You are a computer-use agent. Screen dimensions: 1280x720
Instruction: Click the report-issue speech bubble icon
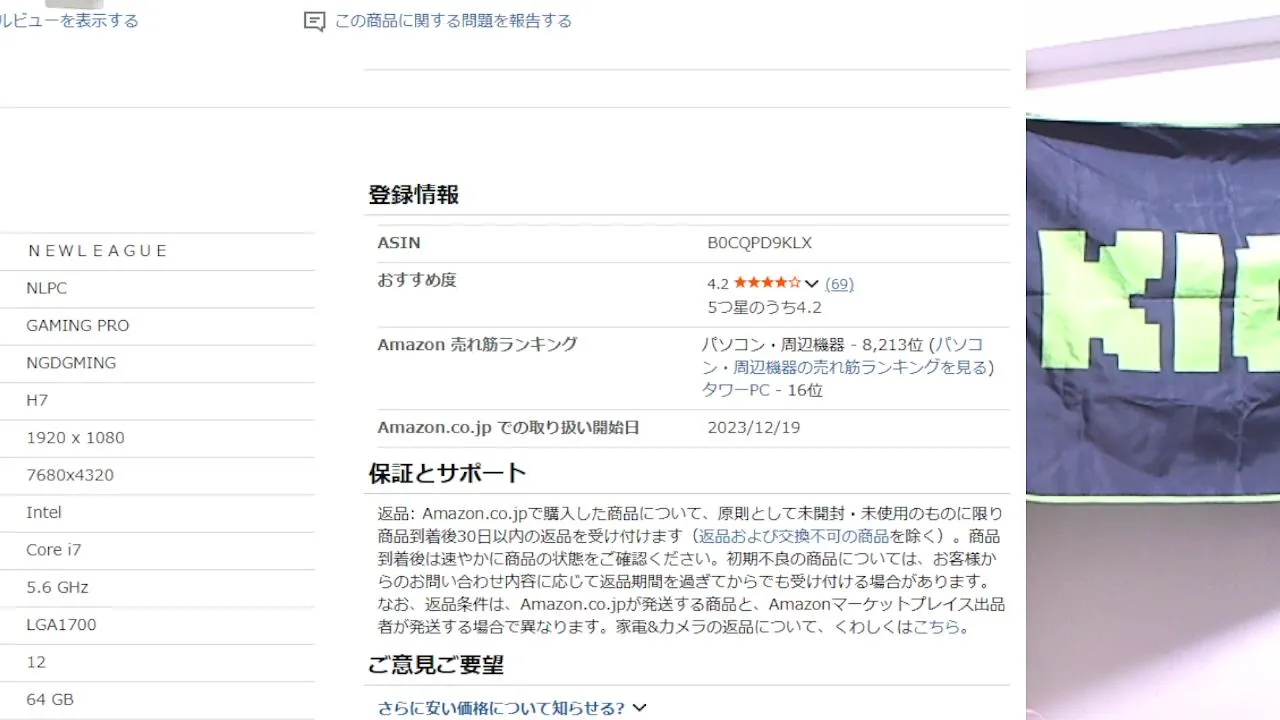(x=314, y=21)
